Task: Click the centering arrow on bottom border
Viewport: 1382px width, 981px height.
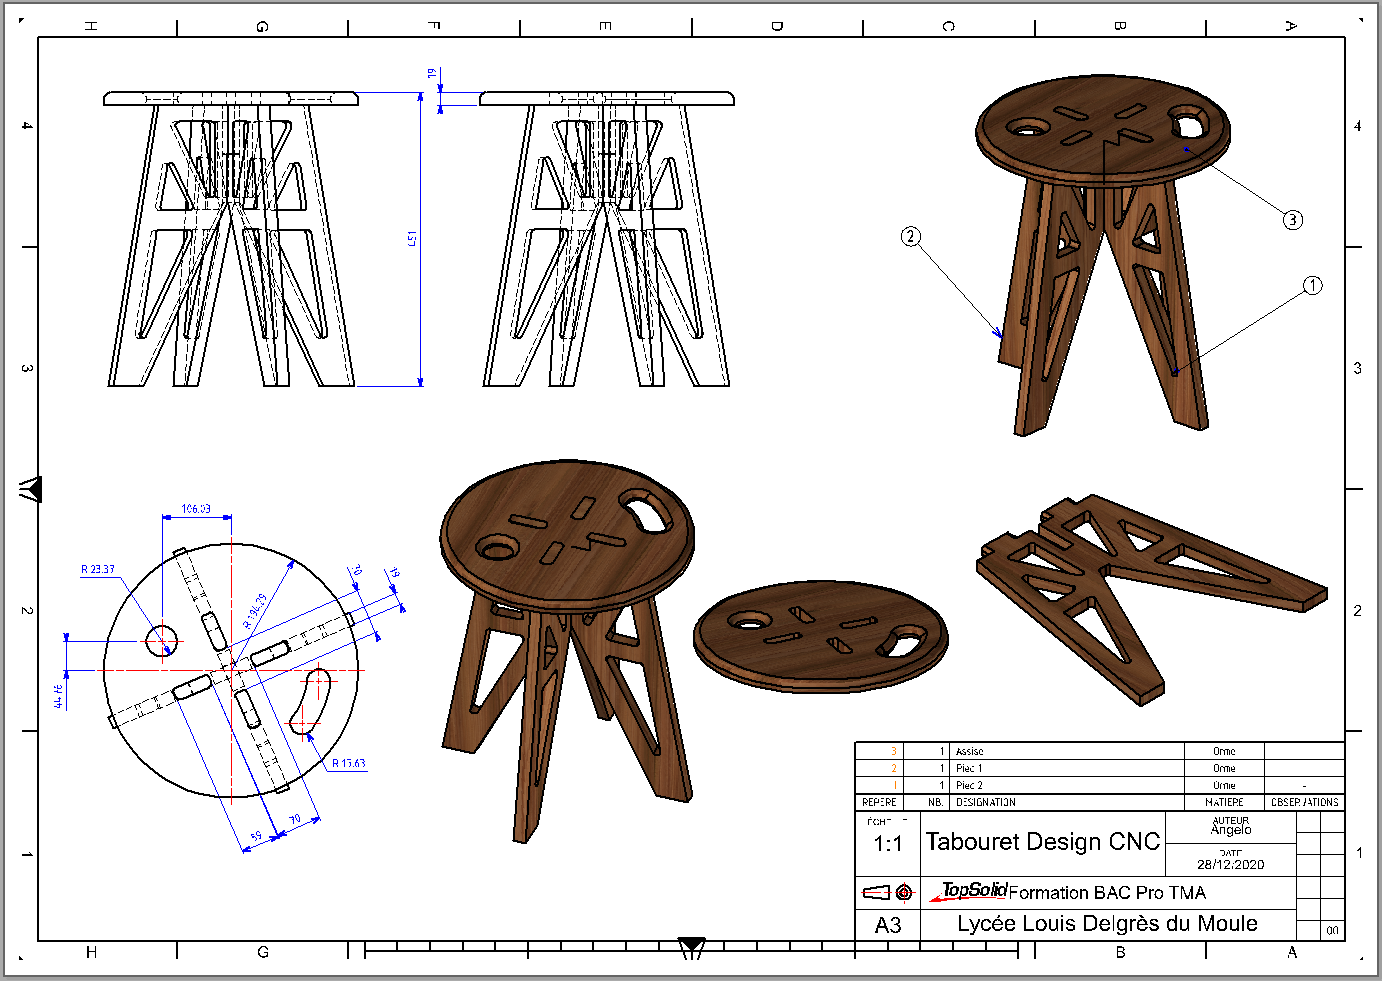Action: 691,946
